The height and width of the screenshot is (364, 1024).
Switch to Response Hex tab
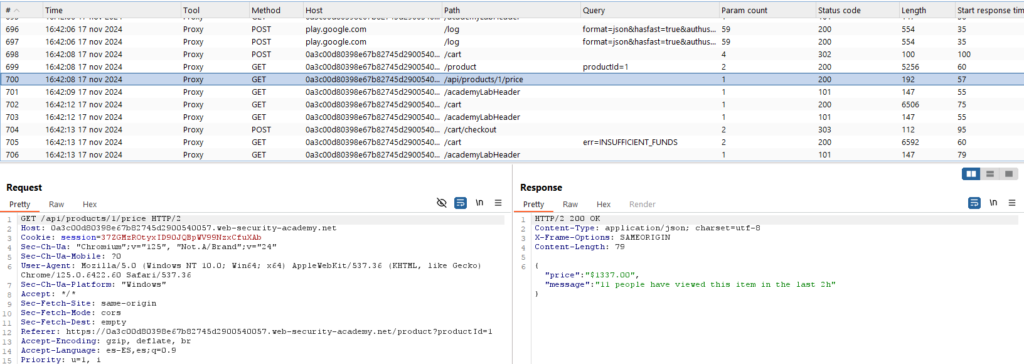click(x=603, y=205)
